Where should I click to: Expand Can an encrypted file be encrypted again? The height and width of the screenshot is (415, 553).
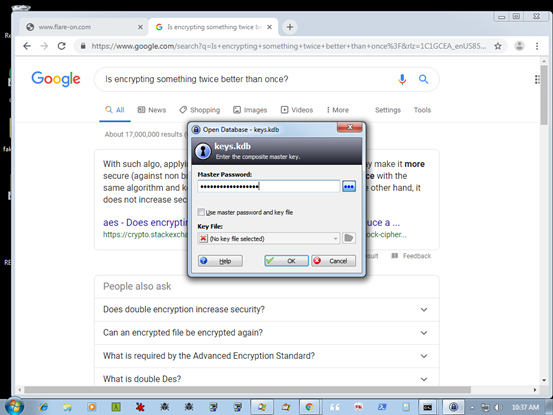[267, 333]
